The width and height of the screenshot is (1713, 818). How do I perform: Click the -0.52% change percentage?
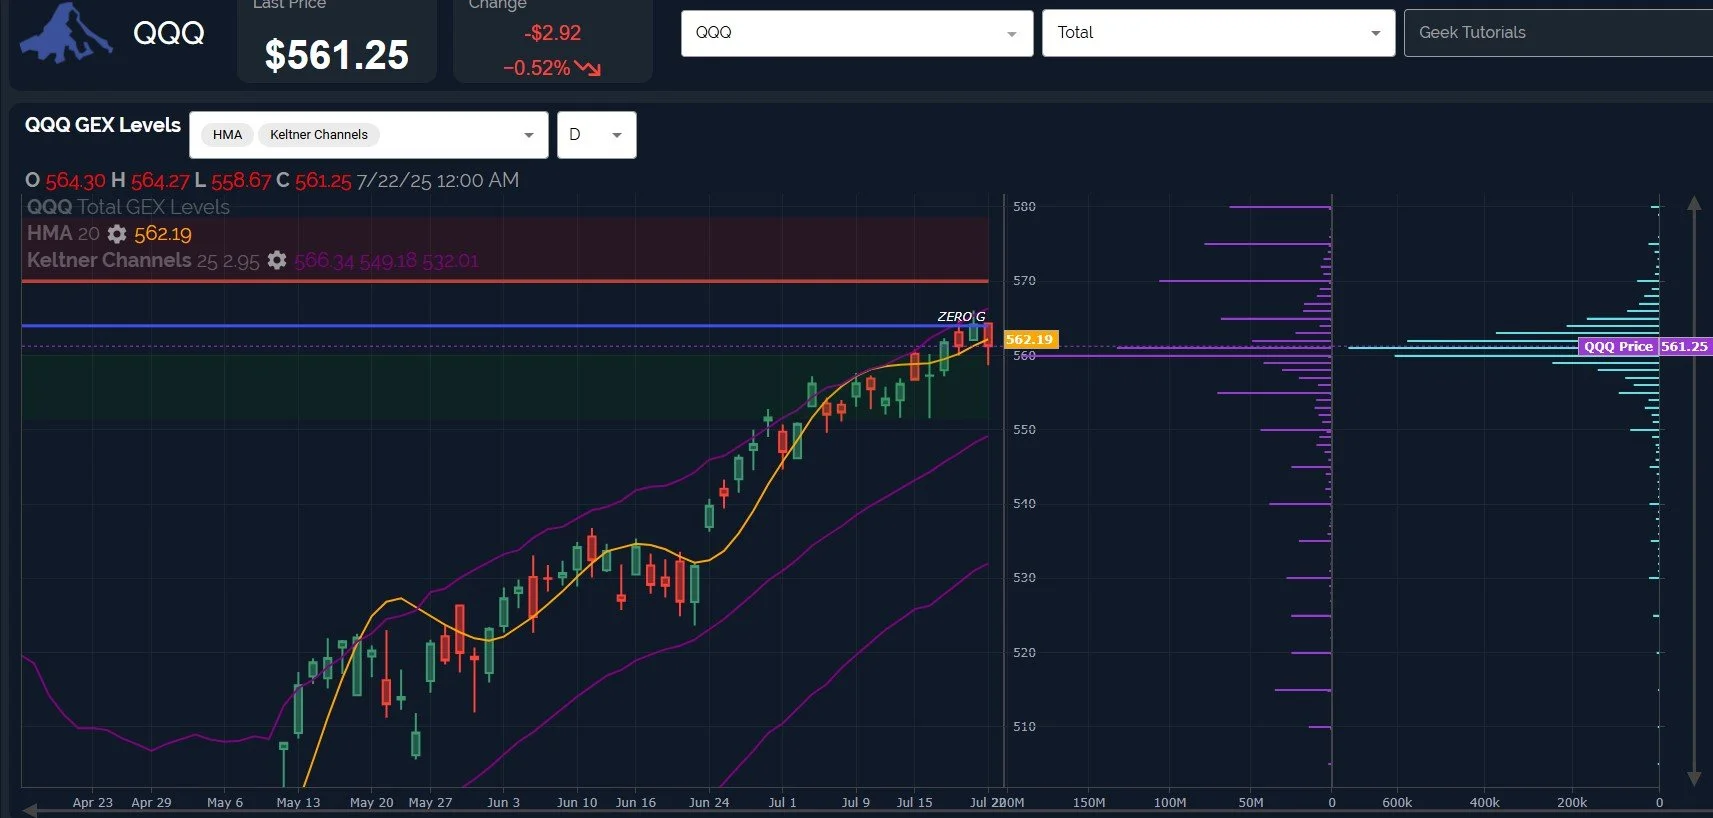(x=536, y=68)
